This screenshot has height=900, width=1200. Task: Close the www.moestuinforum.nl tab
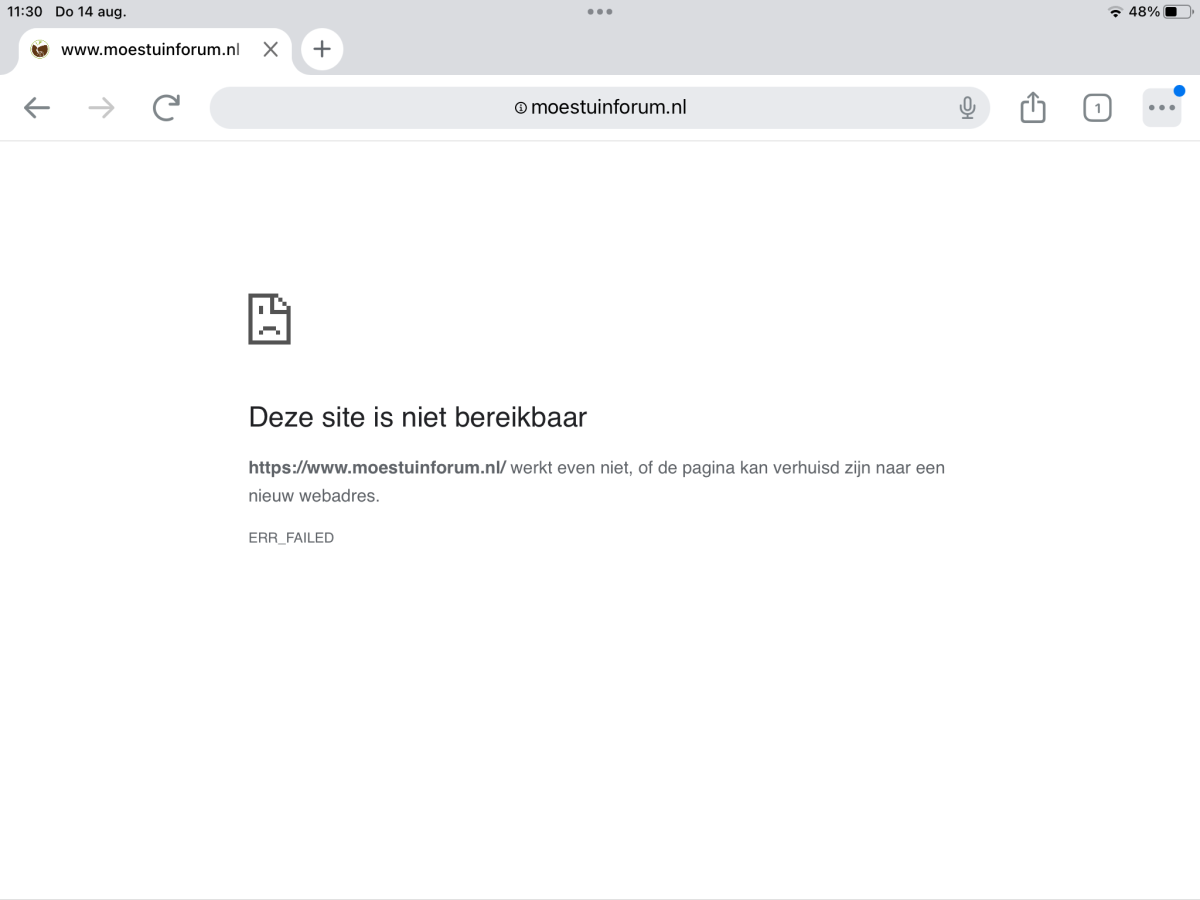pyautogui.click(x=270, y=49)
